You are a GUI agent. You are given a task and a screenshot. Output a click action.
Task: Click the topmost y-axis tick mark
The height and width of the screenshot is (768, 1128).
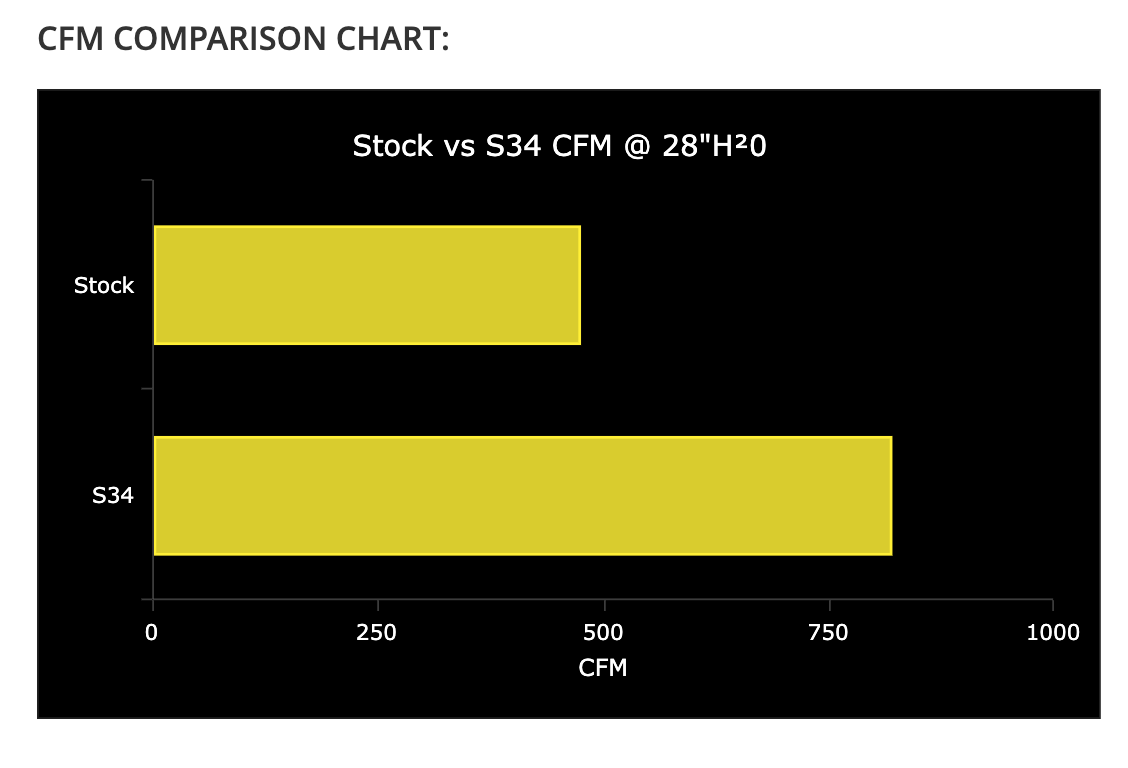tap(147, 181)
